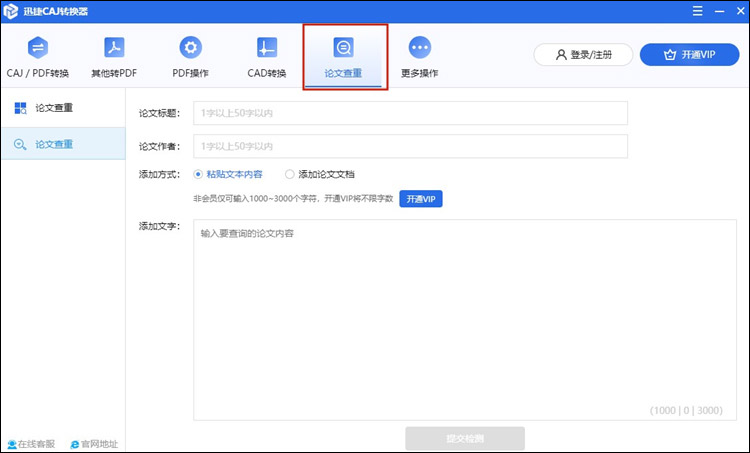
Task: Open the 其他转PDF tool
Action: (114, 56)
